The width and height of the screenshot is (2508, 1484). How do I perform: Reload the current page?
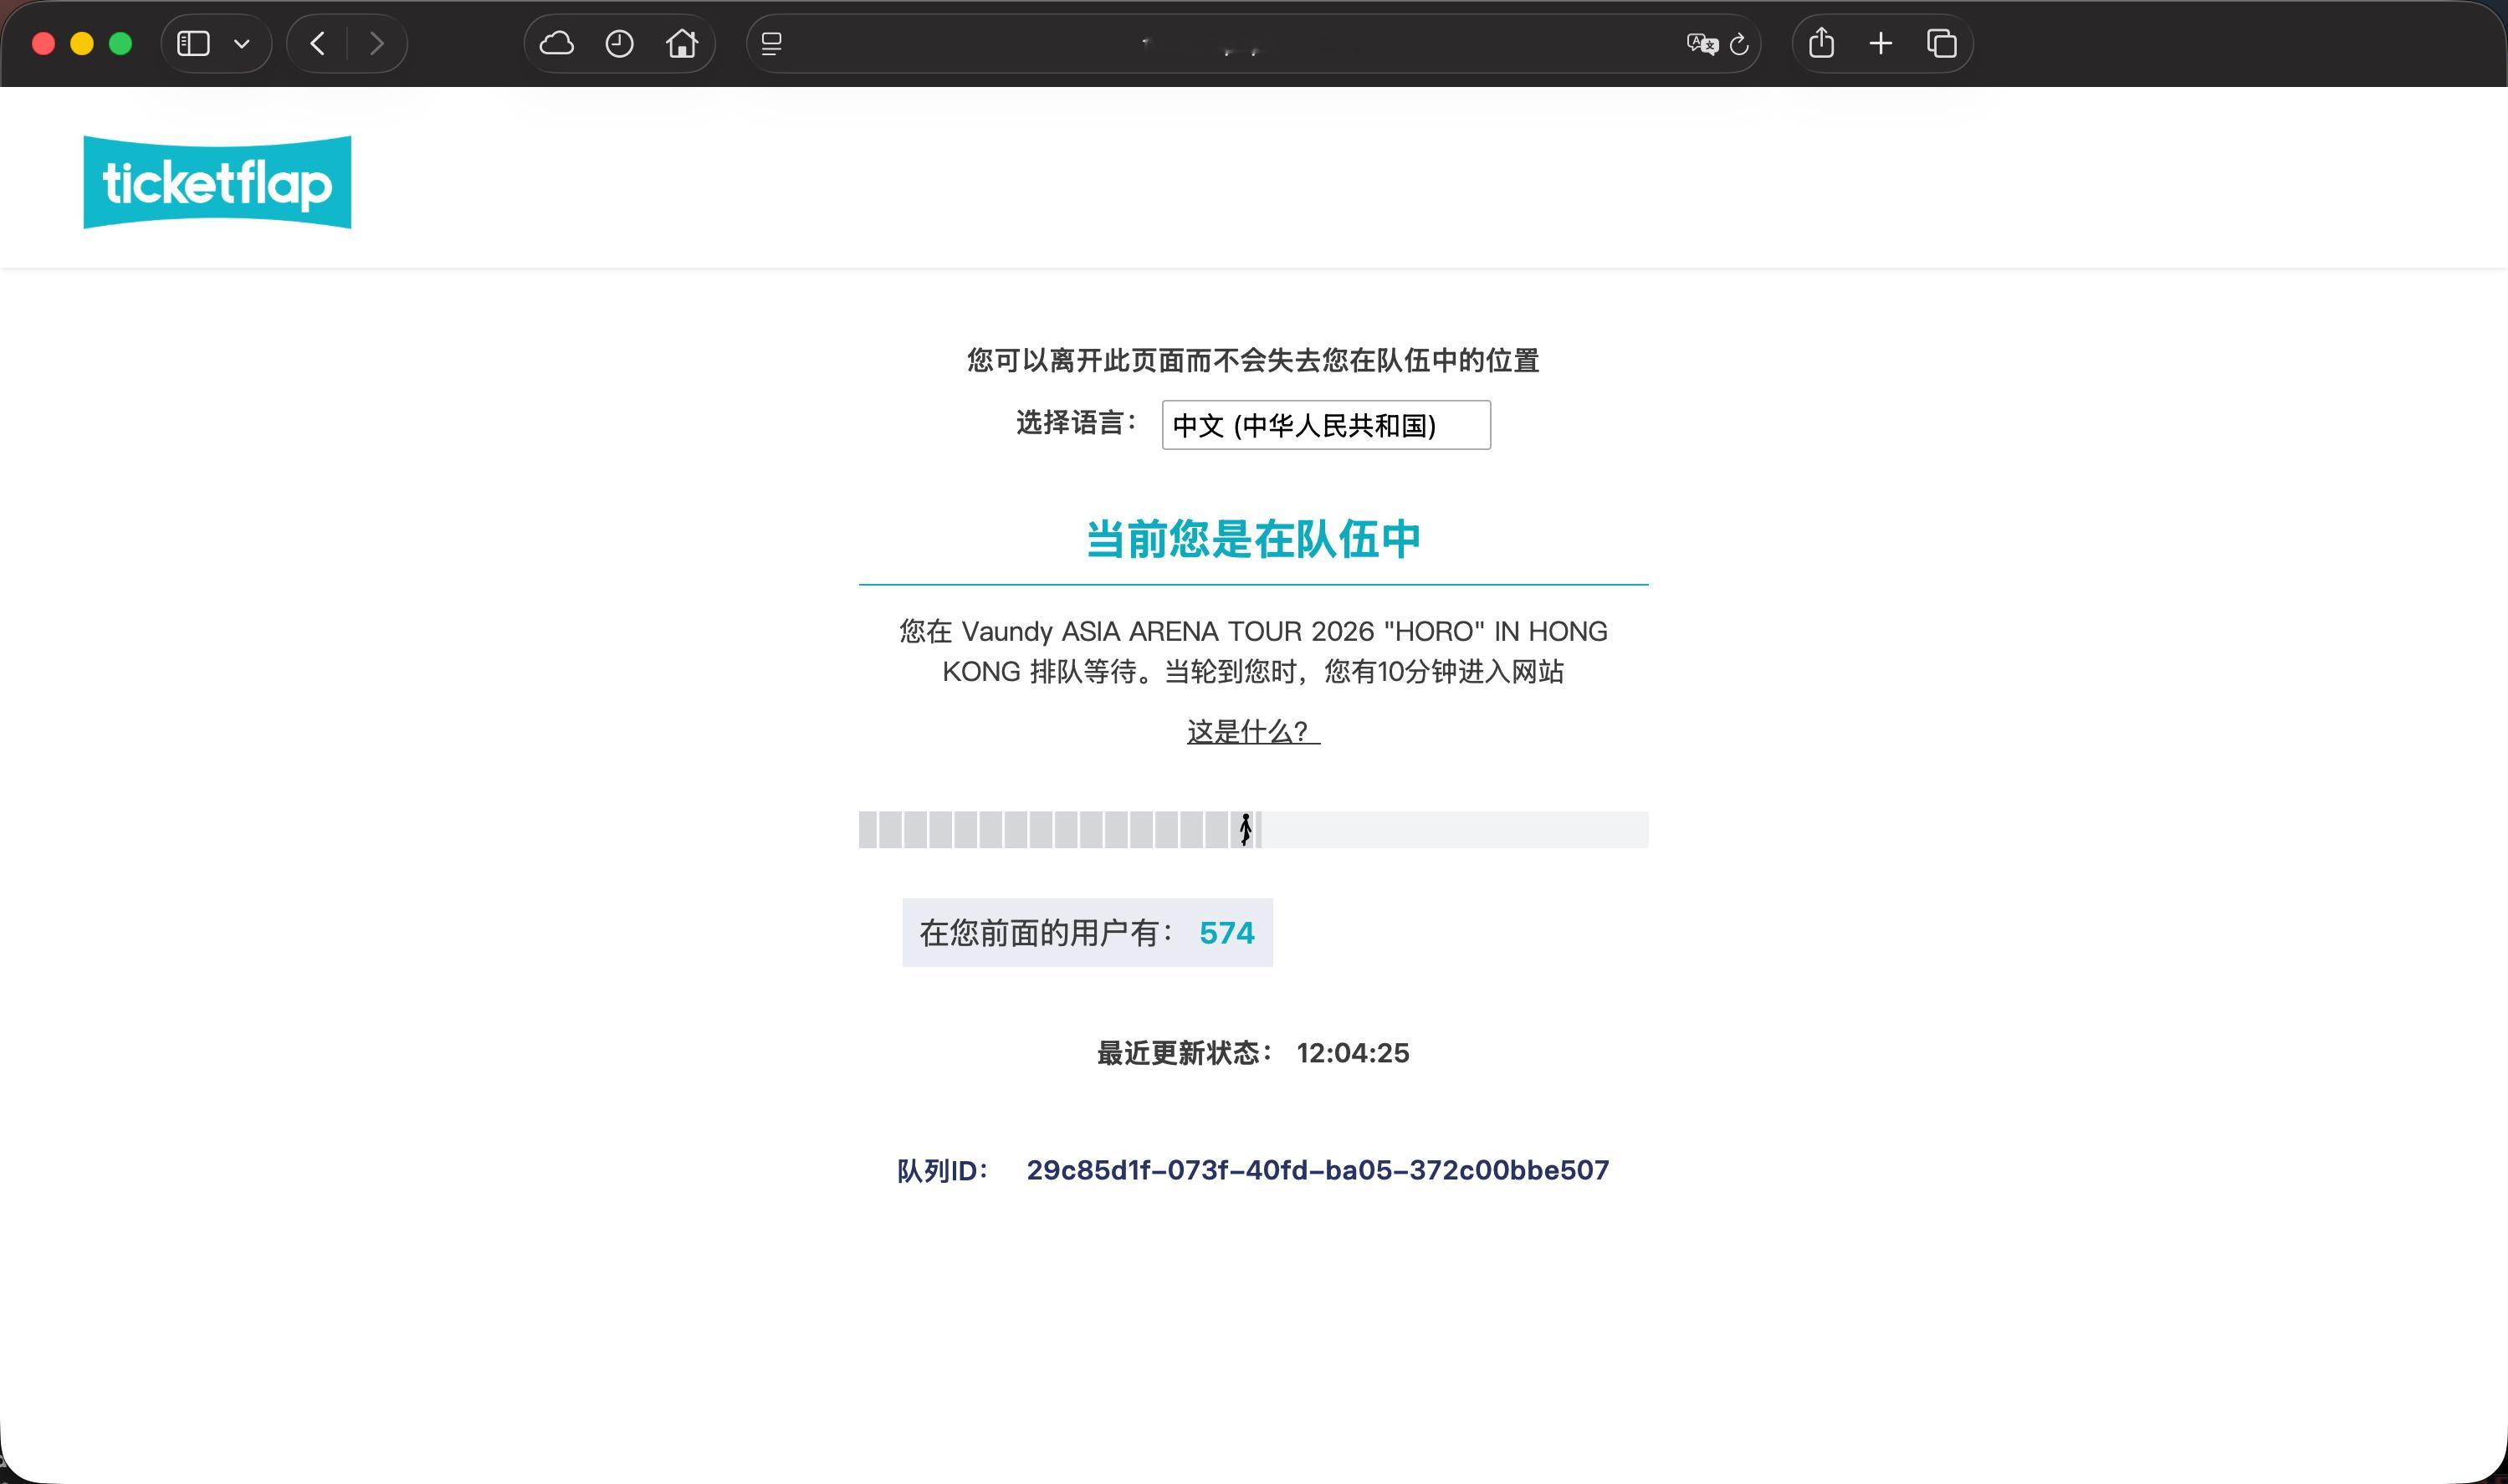1739,44
